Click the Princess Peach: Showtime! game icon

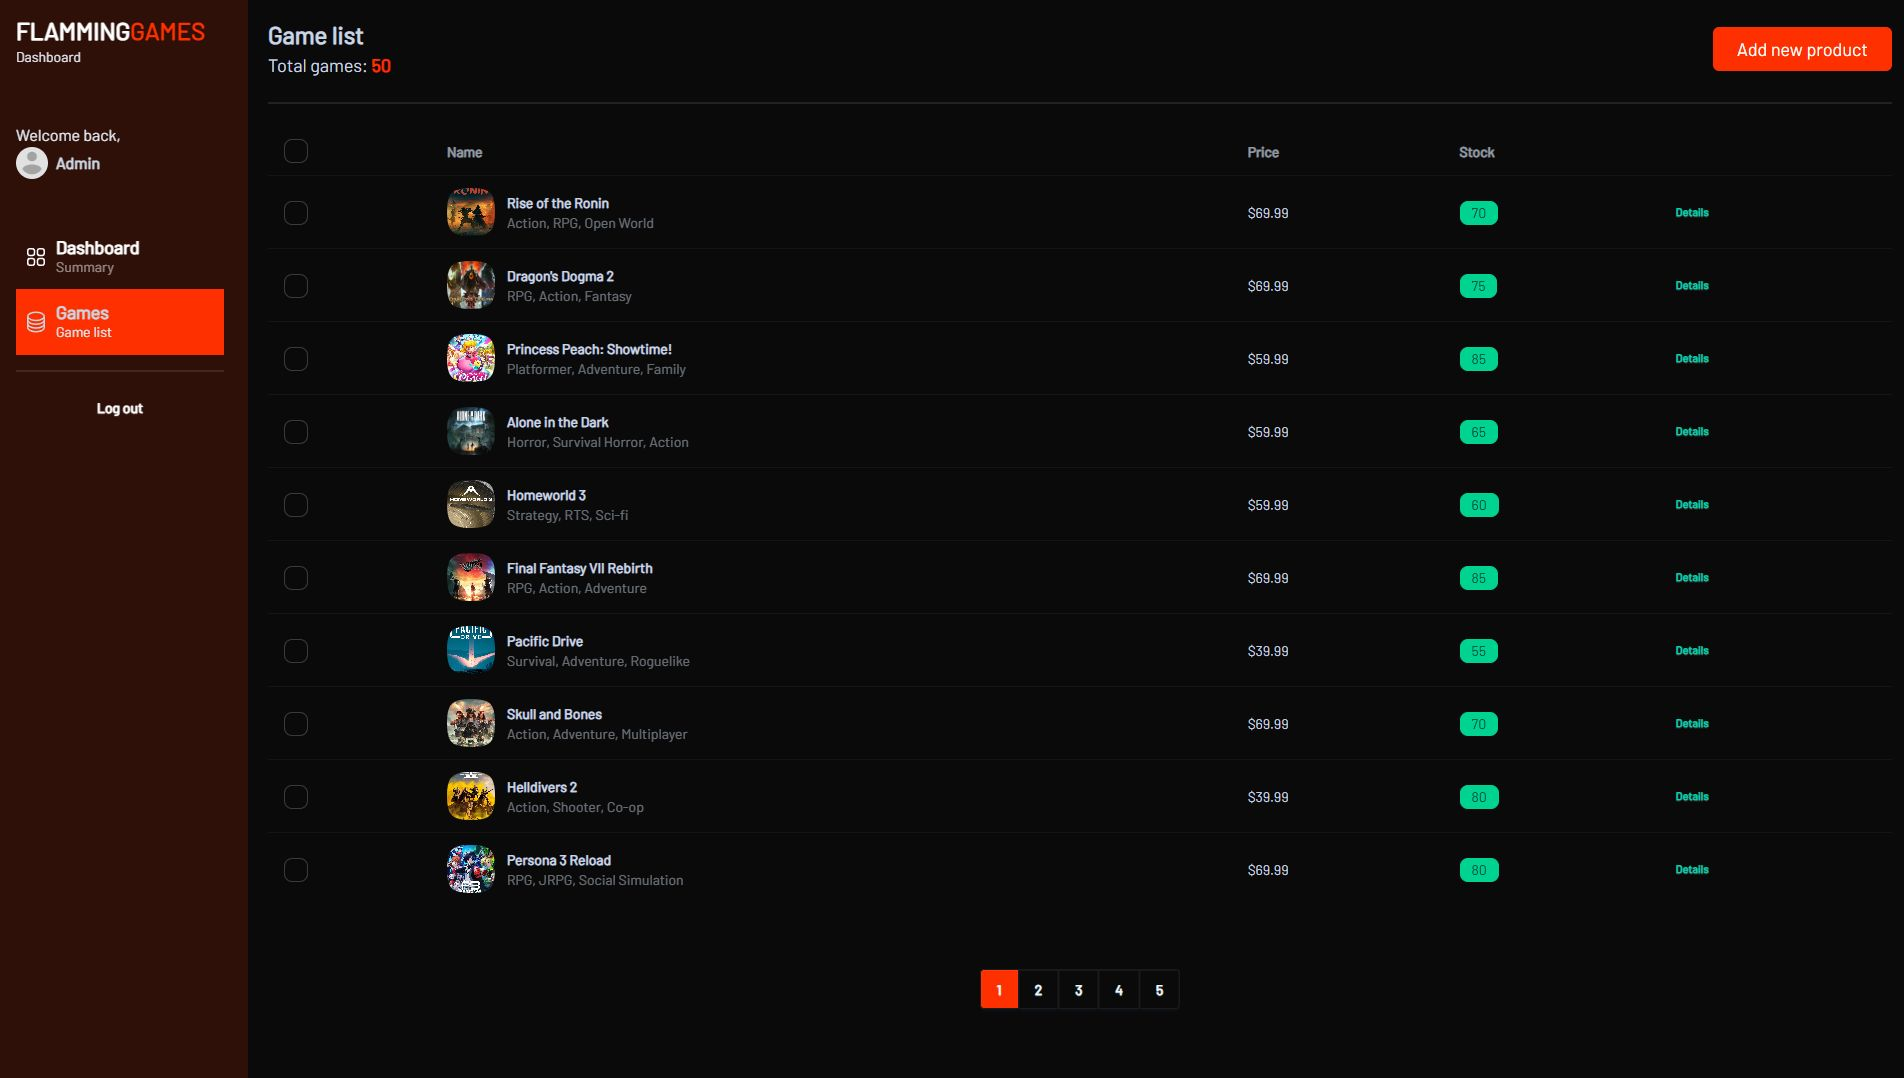[470, 358]
